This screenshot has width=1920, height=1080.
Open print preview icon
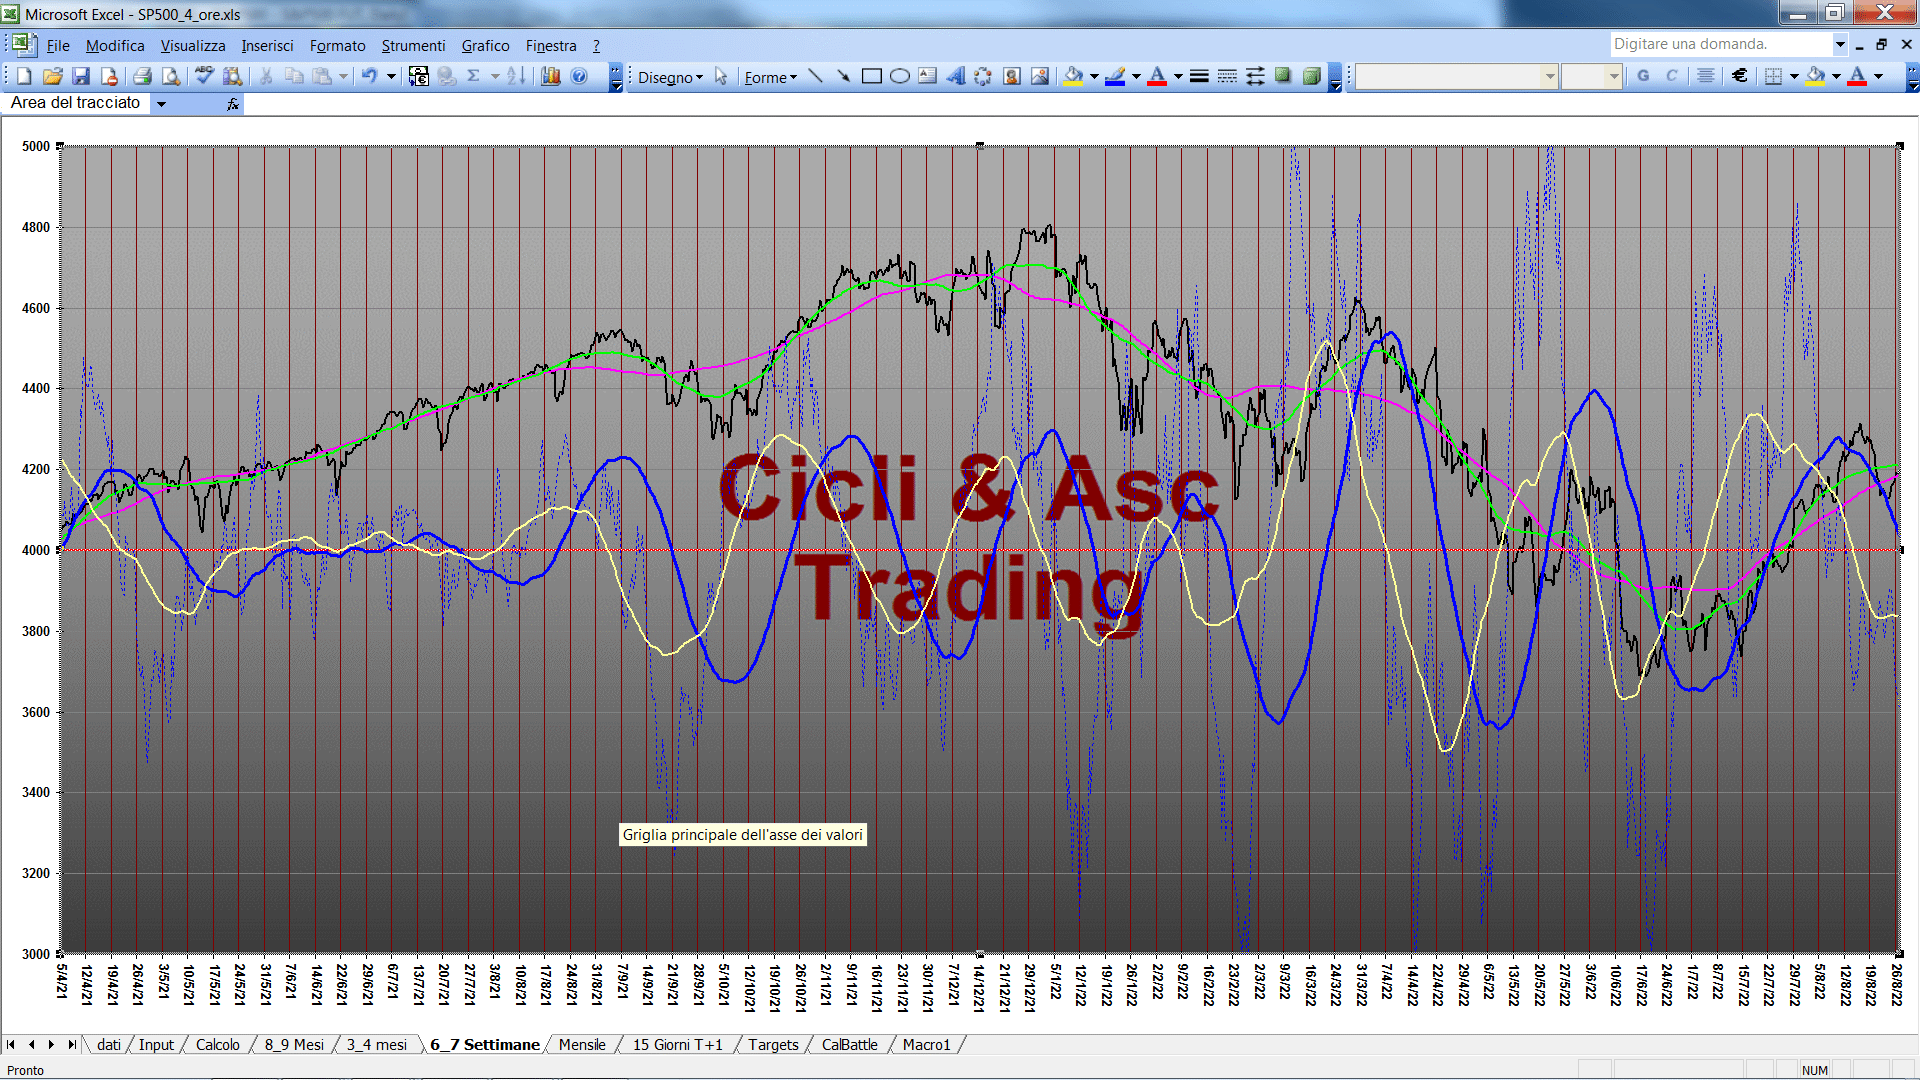(x=171, y=76)
